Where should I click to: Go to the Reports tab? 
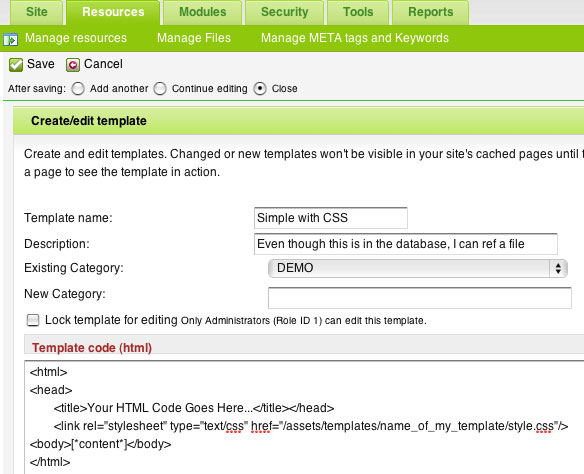coord(431,12)
